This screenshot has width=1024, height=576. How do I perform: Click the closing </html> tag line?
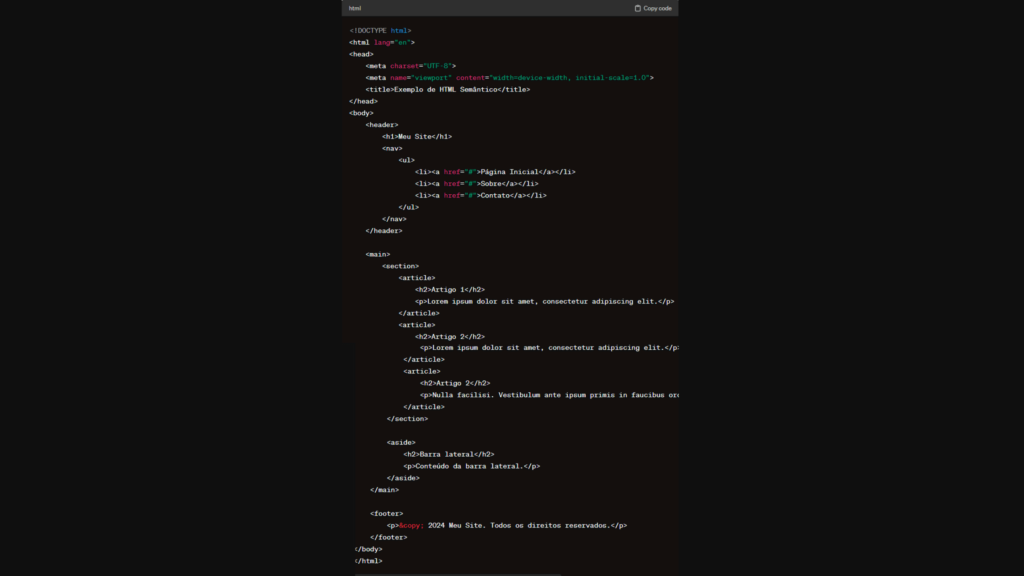[368, 561]
